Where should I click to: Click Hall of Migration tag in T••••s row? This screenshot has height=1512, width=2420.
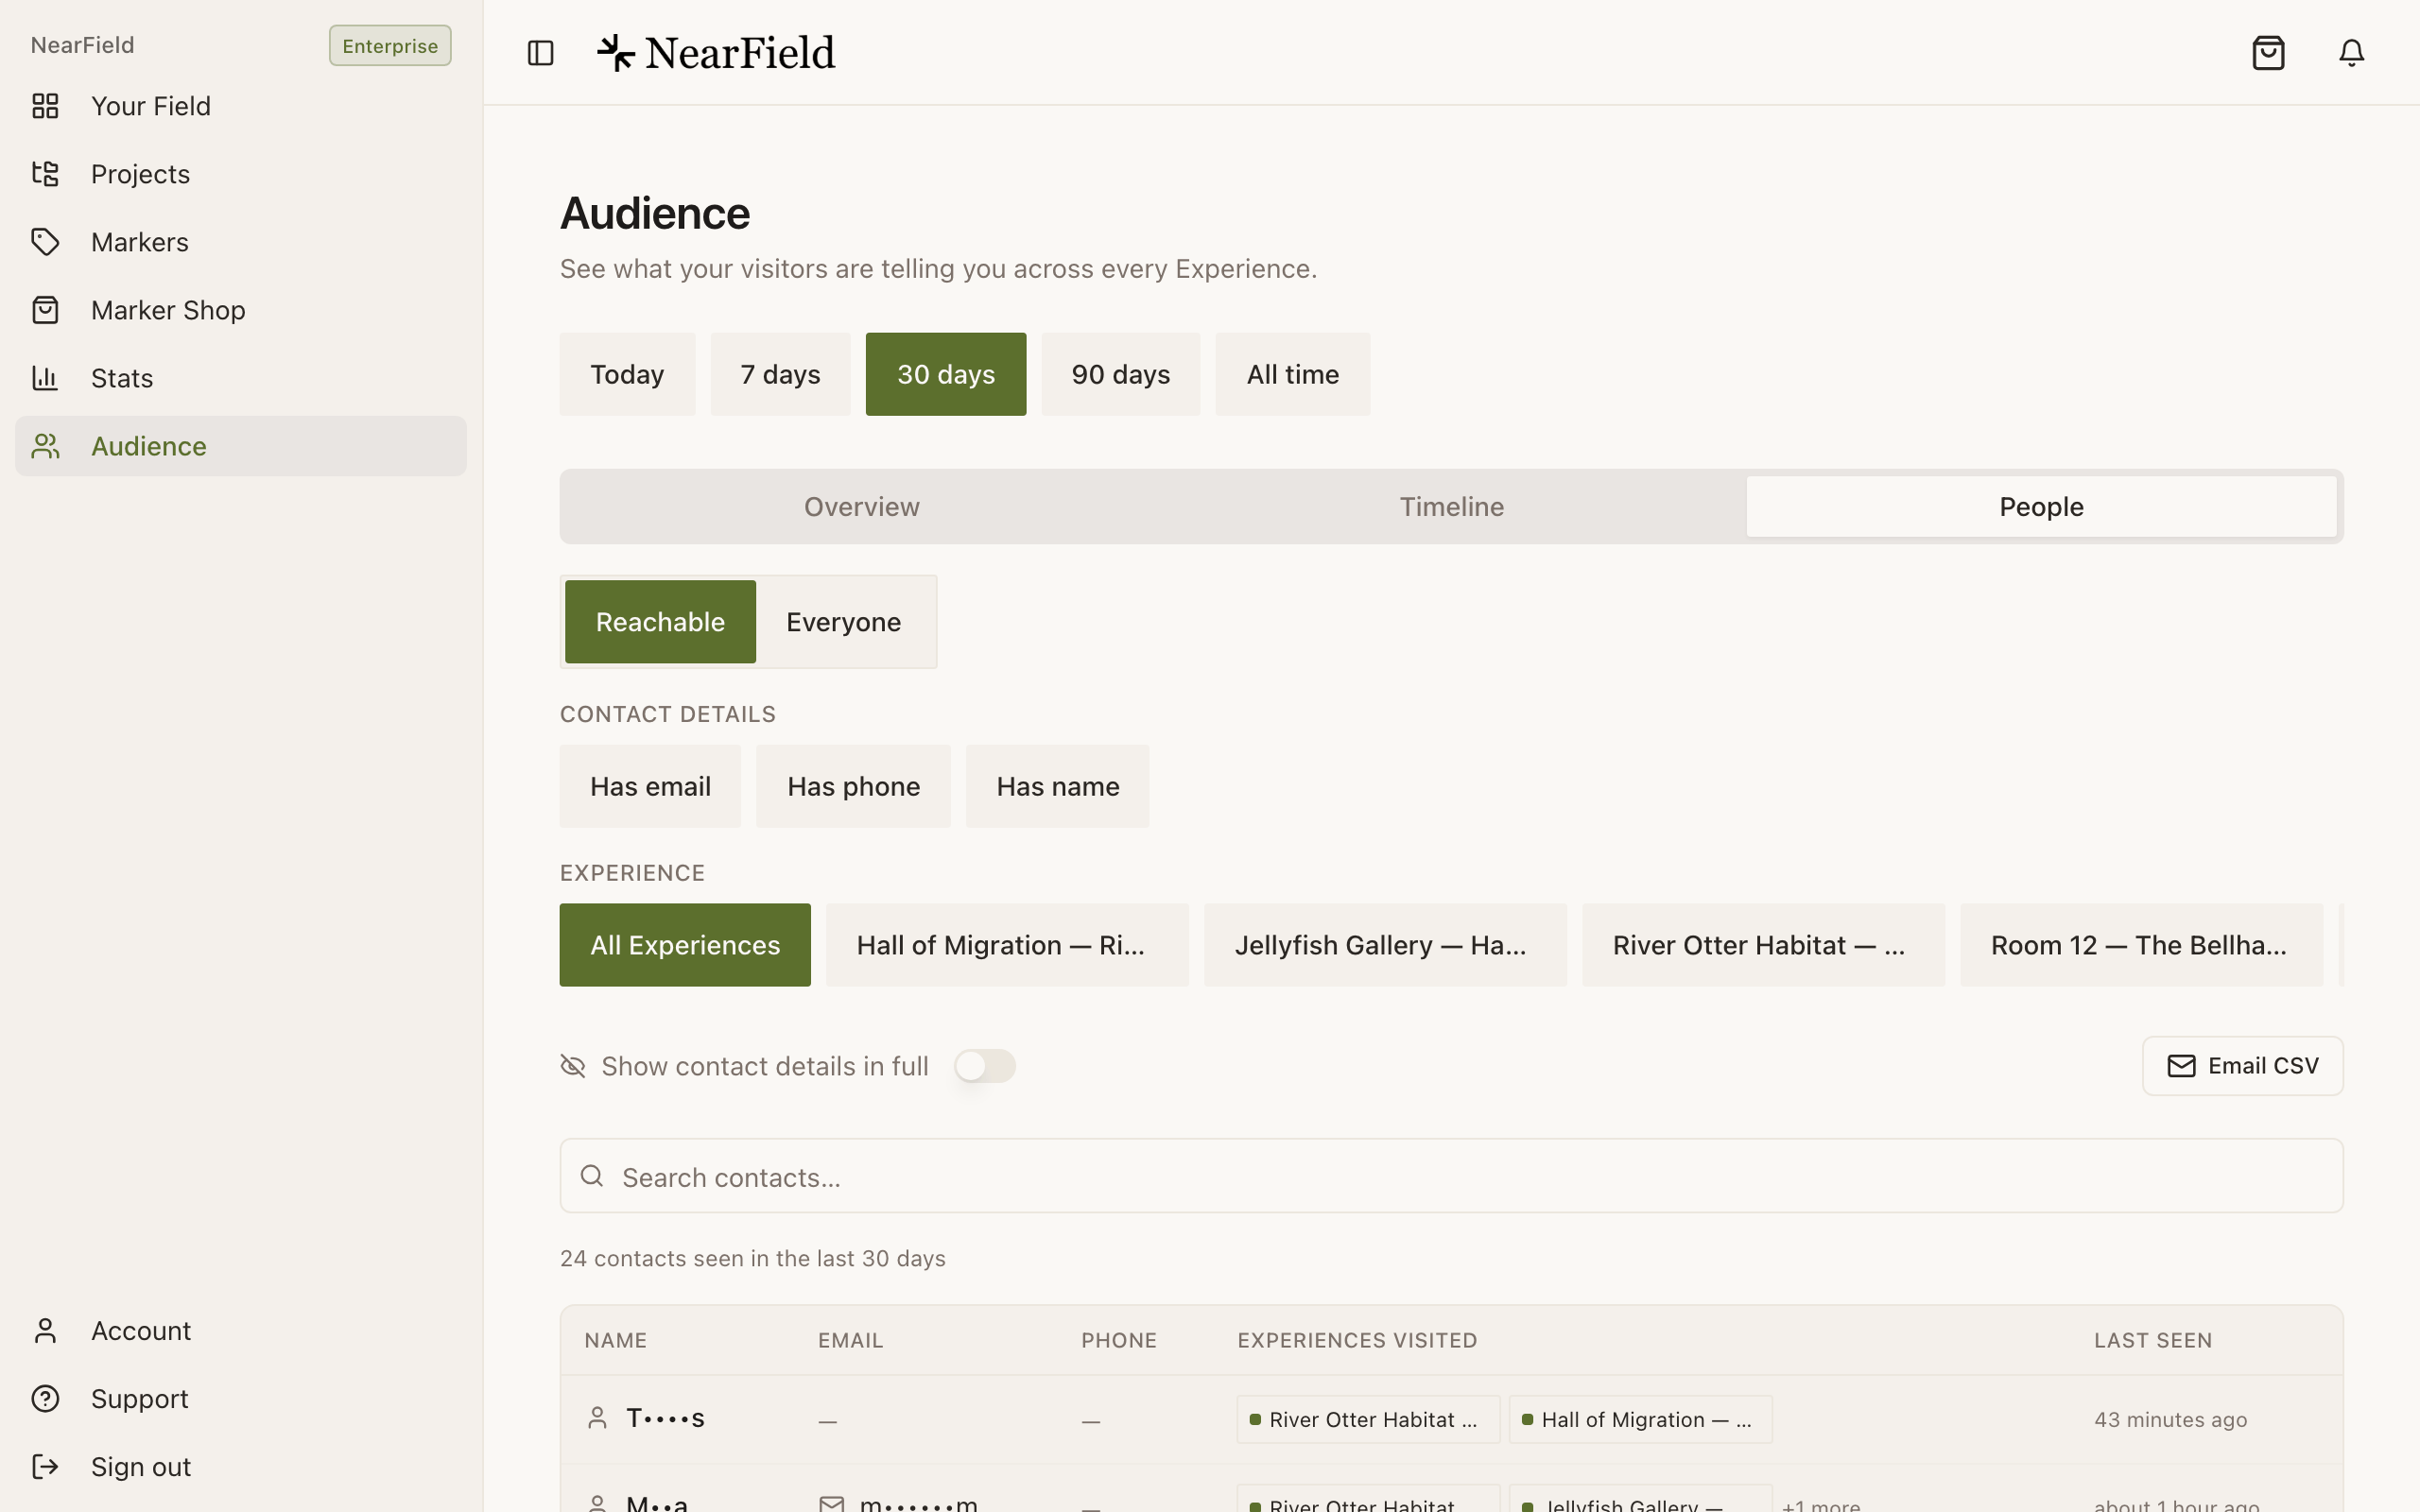coord(1641,1419)
